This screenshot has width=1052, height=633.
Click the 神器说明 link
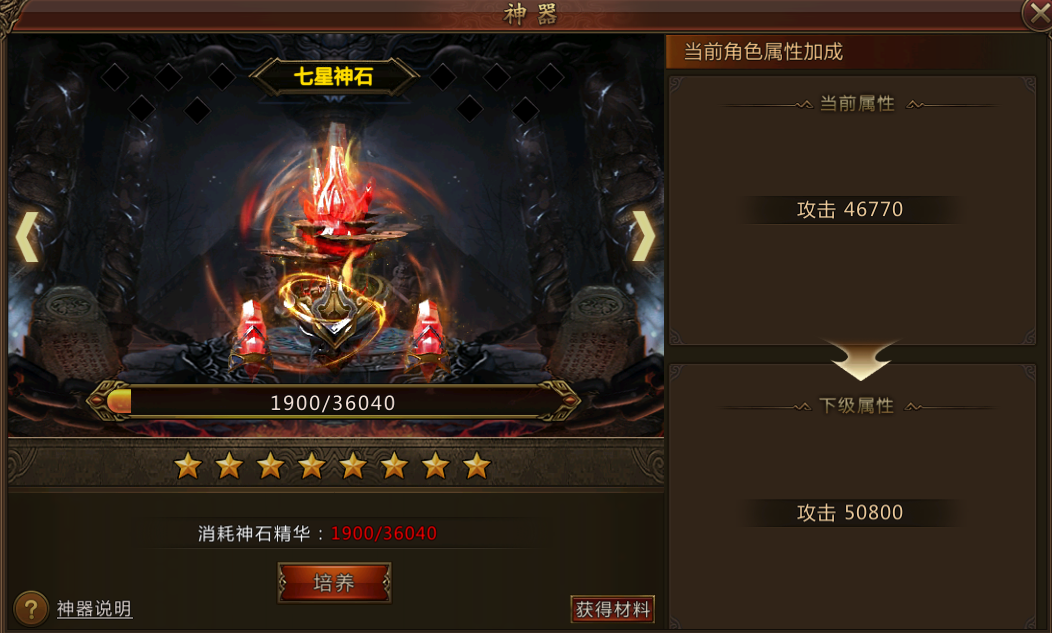[x=94, y=609]
